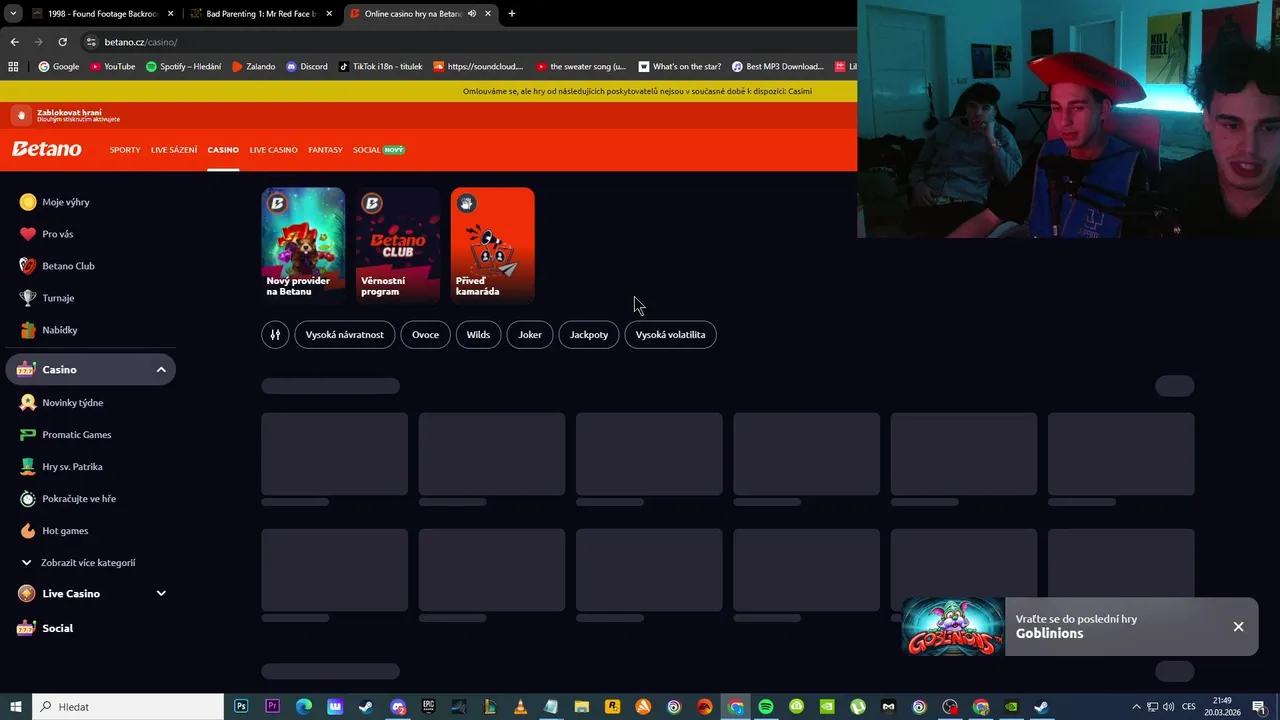The height and width of the screenshot is (720, 1280).
Task: Go back in browser history
Action: coord(14,42)
